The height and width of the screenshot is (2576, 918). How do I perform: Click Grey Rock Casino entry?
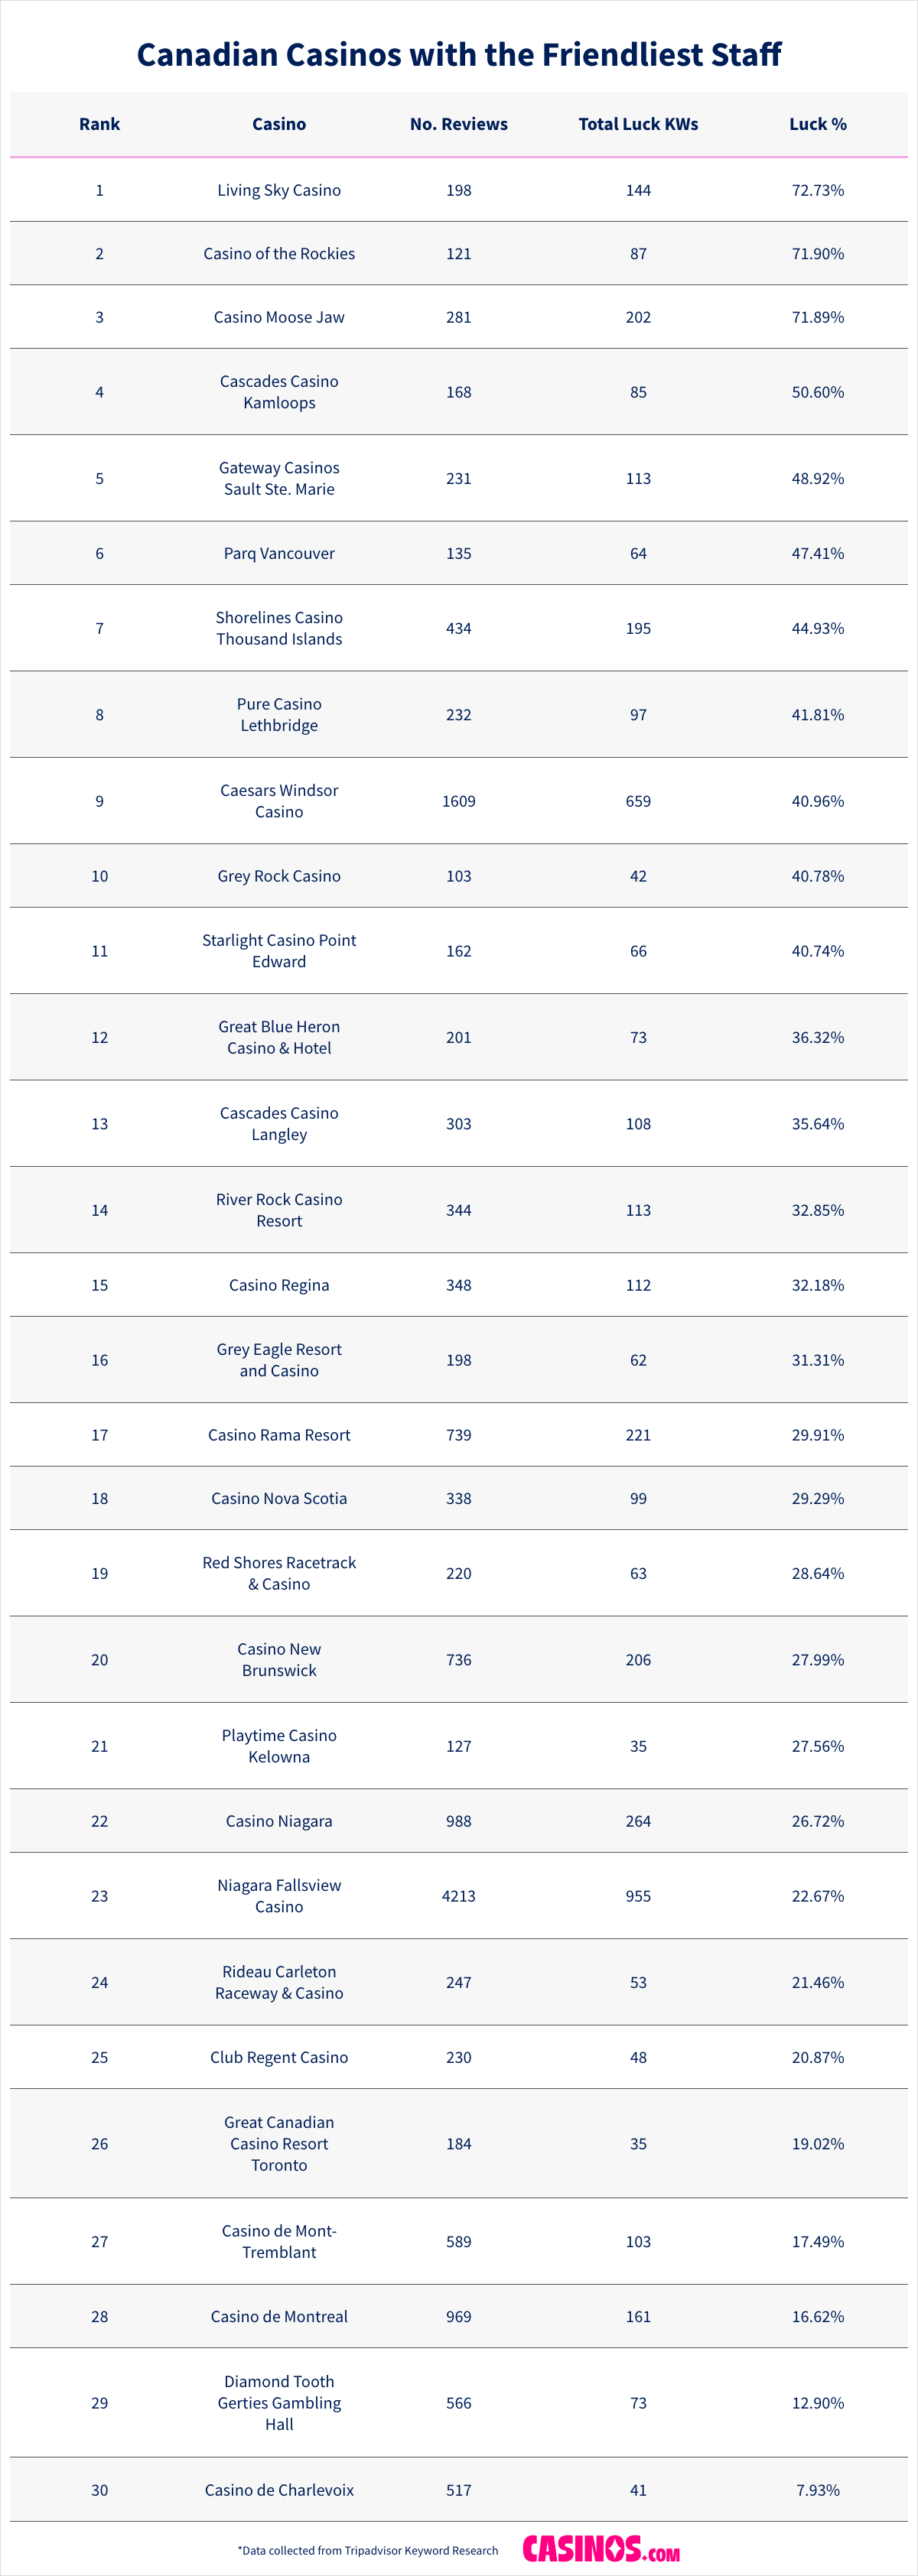point(279,876)
